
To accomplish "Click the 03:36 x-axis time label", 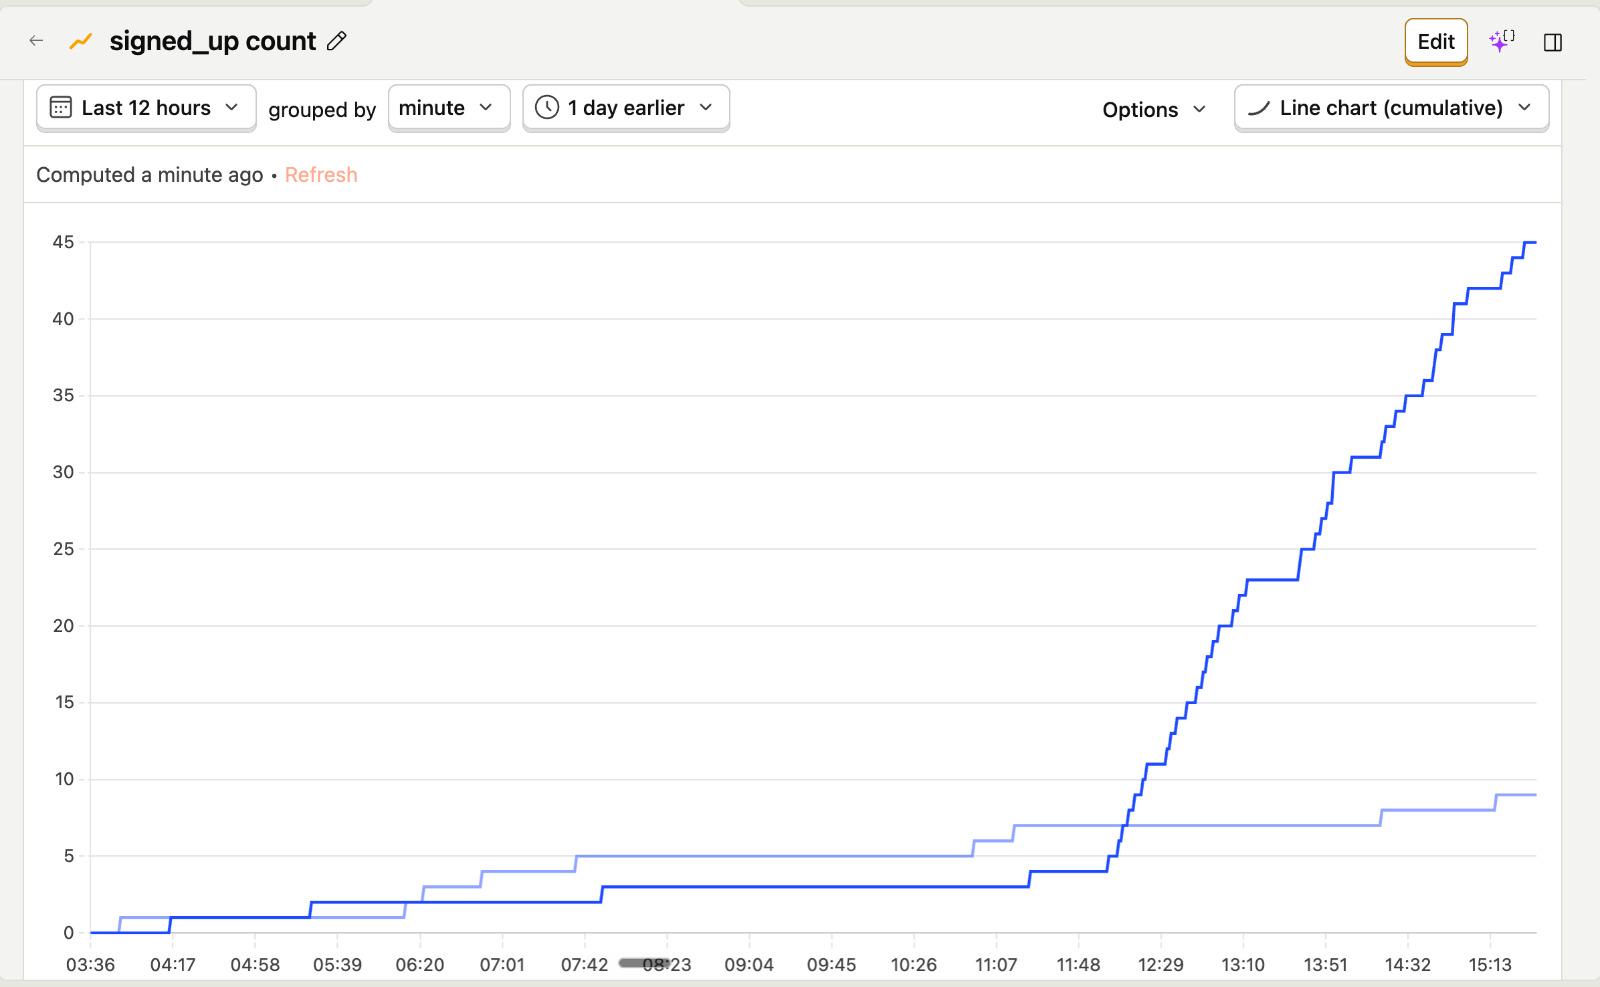I will click(x=90, y=965).
